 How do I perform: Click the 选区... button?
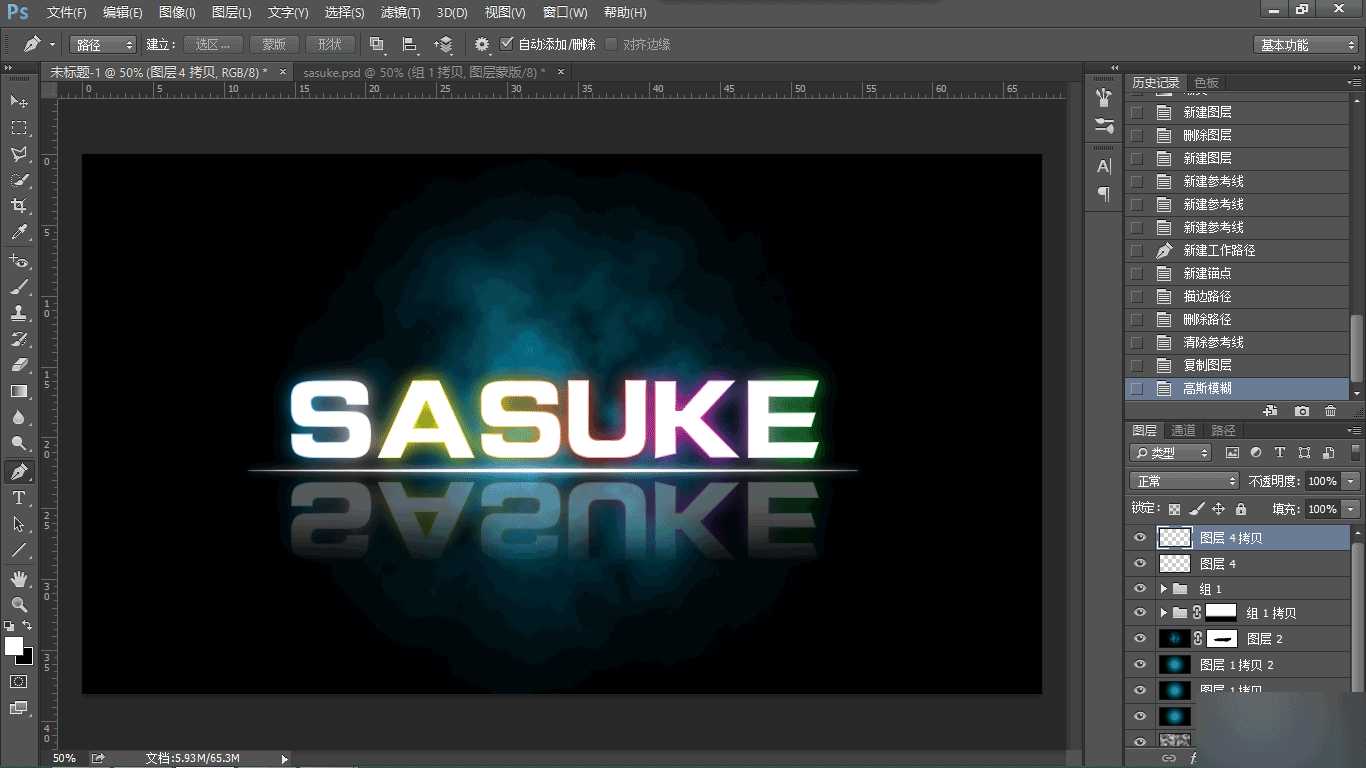point(213,44)
